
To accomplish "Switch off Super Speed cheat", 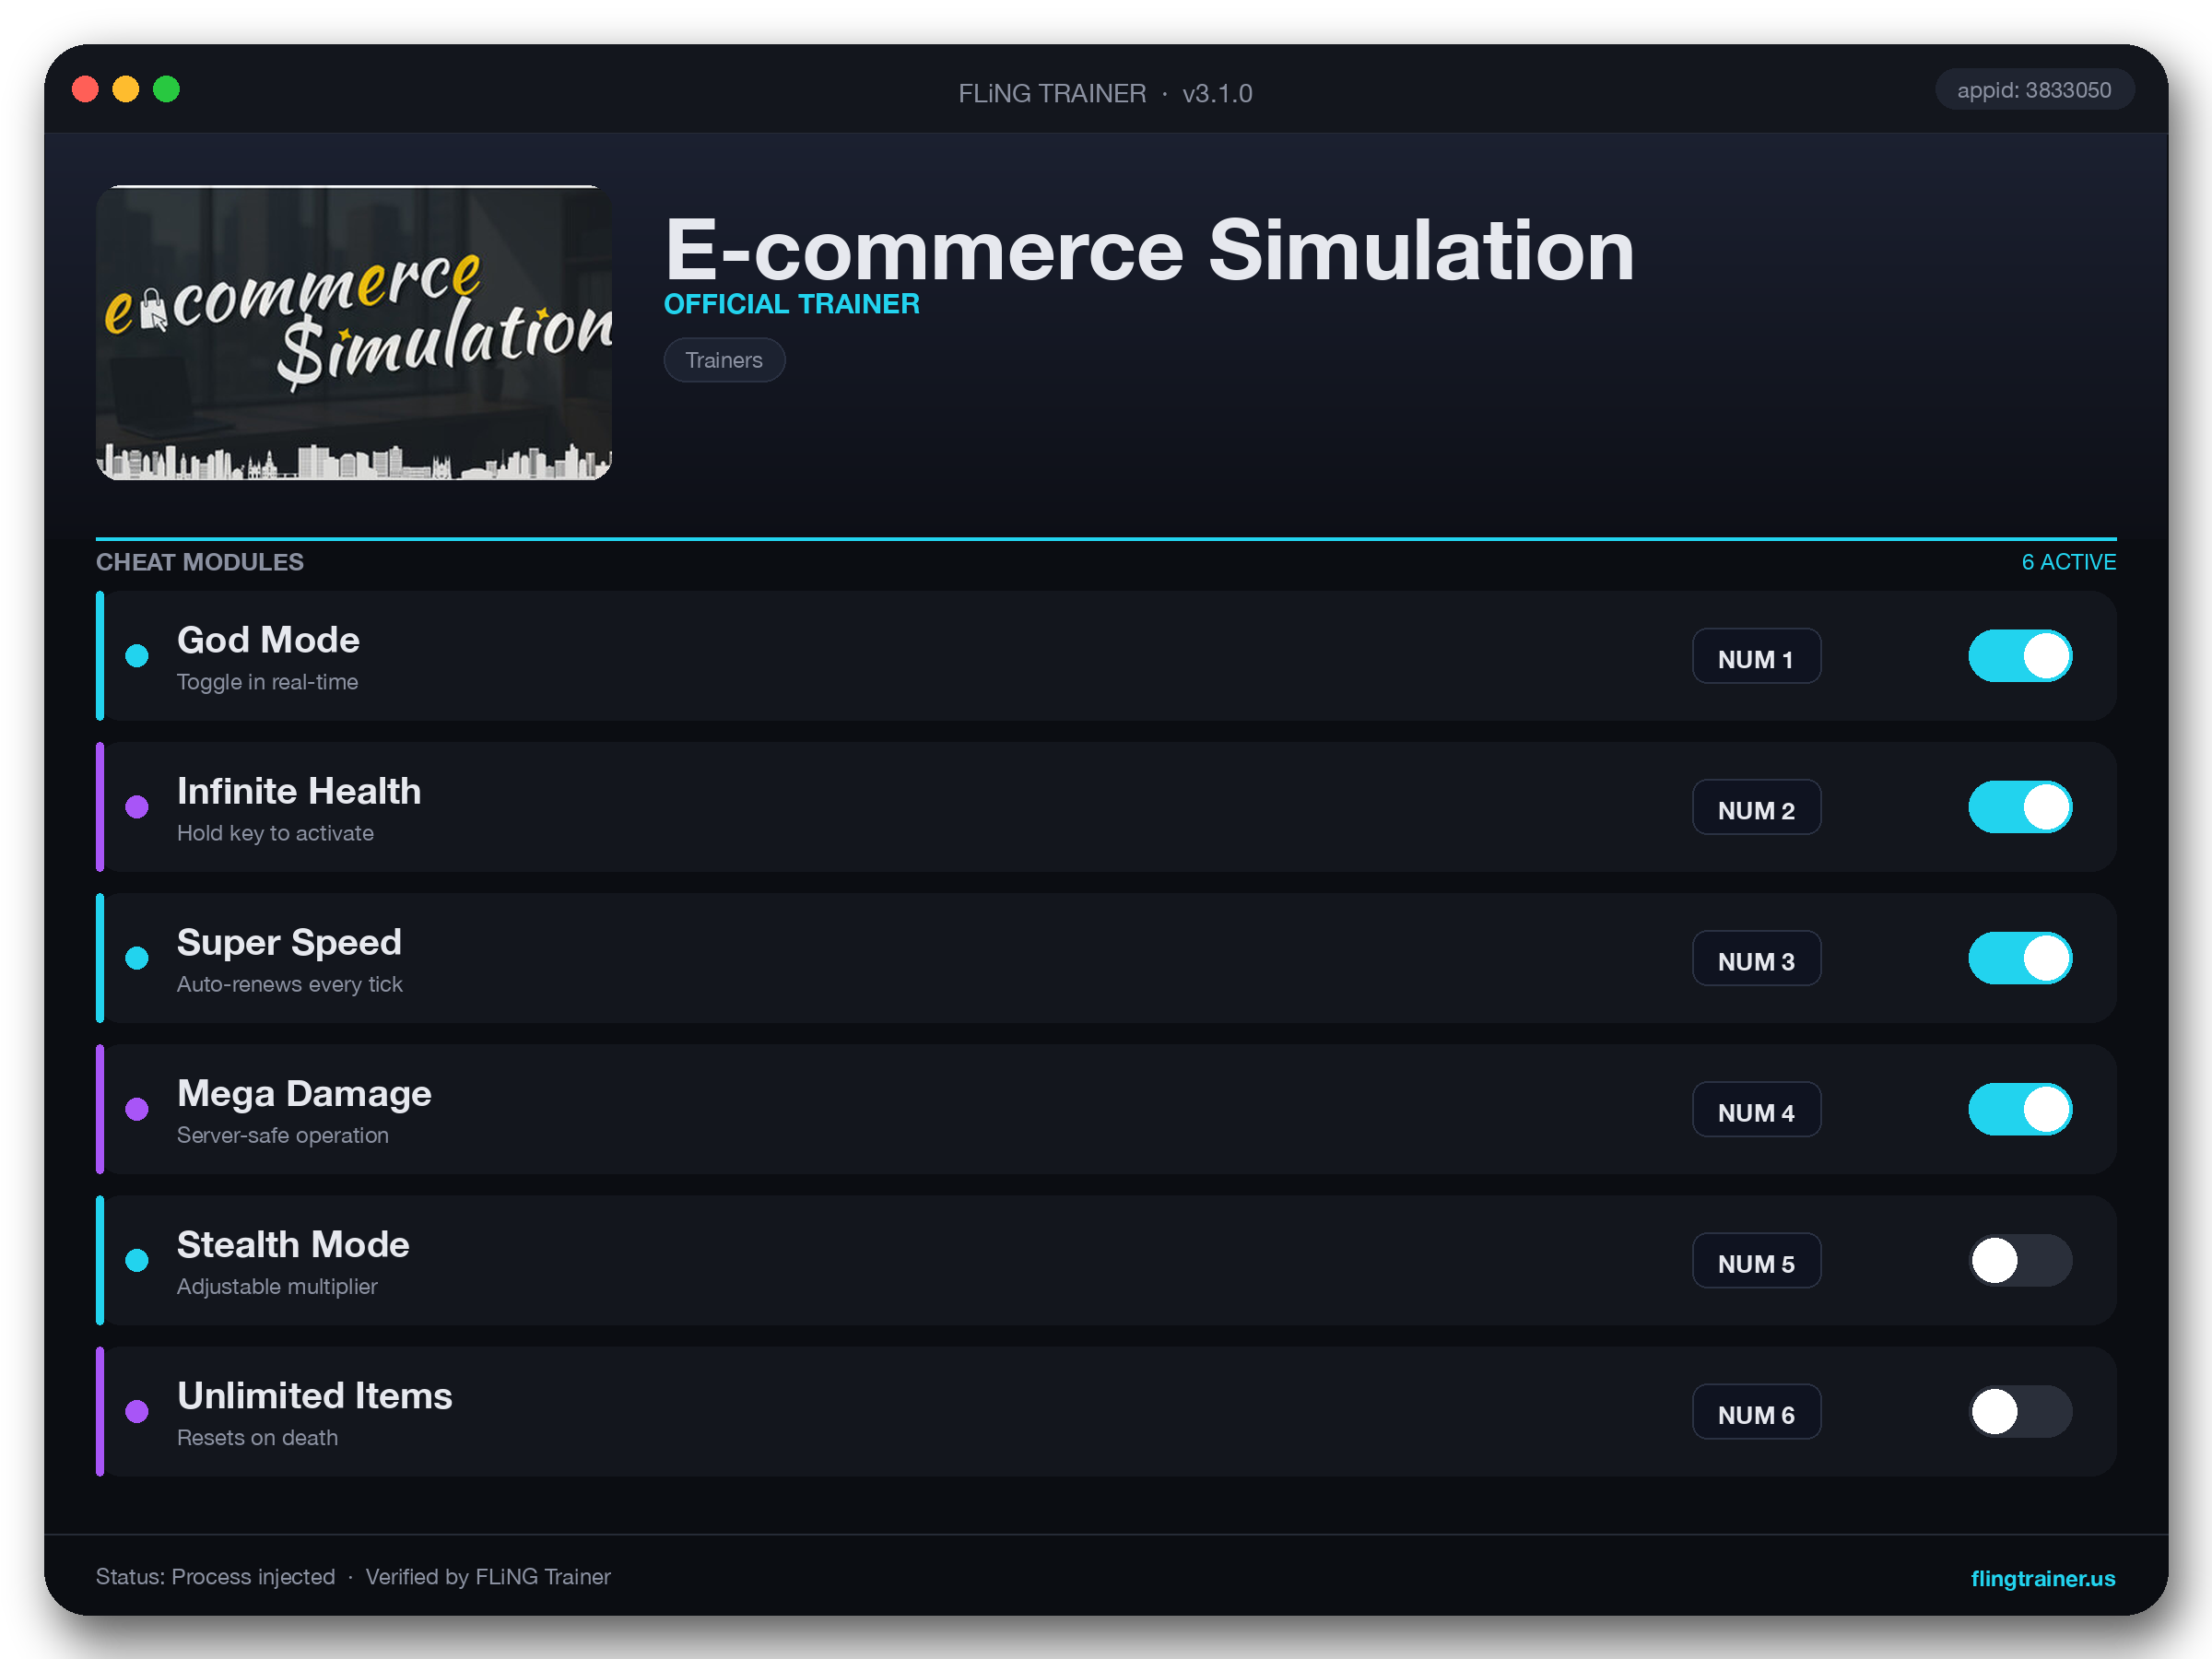I will coord(2019,958).
